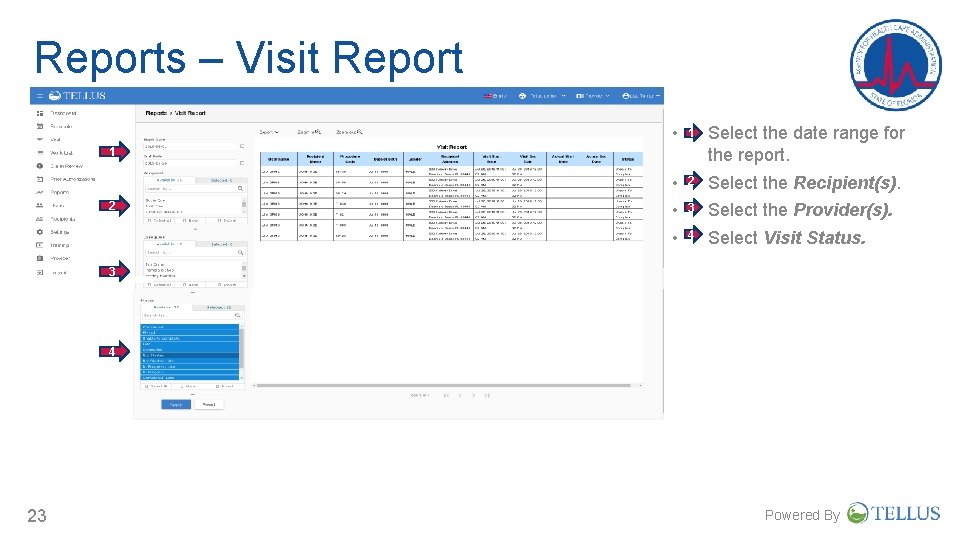Check None under Status list

(x=189, y=387)
